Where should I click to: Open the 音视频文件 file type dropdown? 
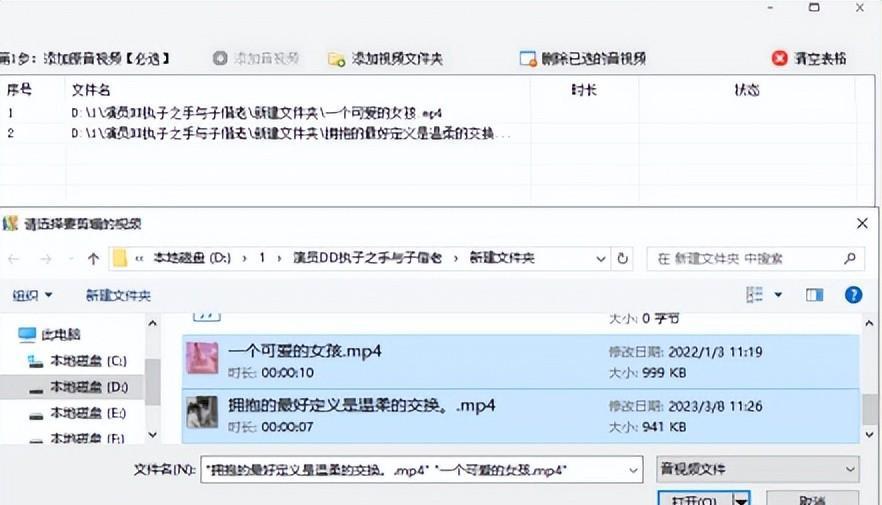pyautogui.click(x=758, y=469)
